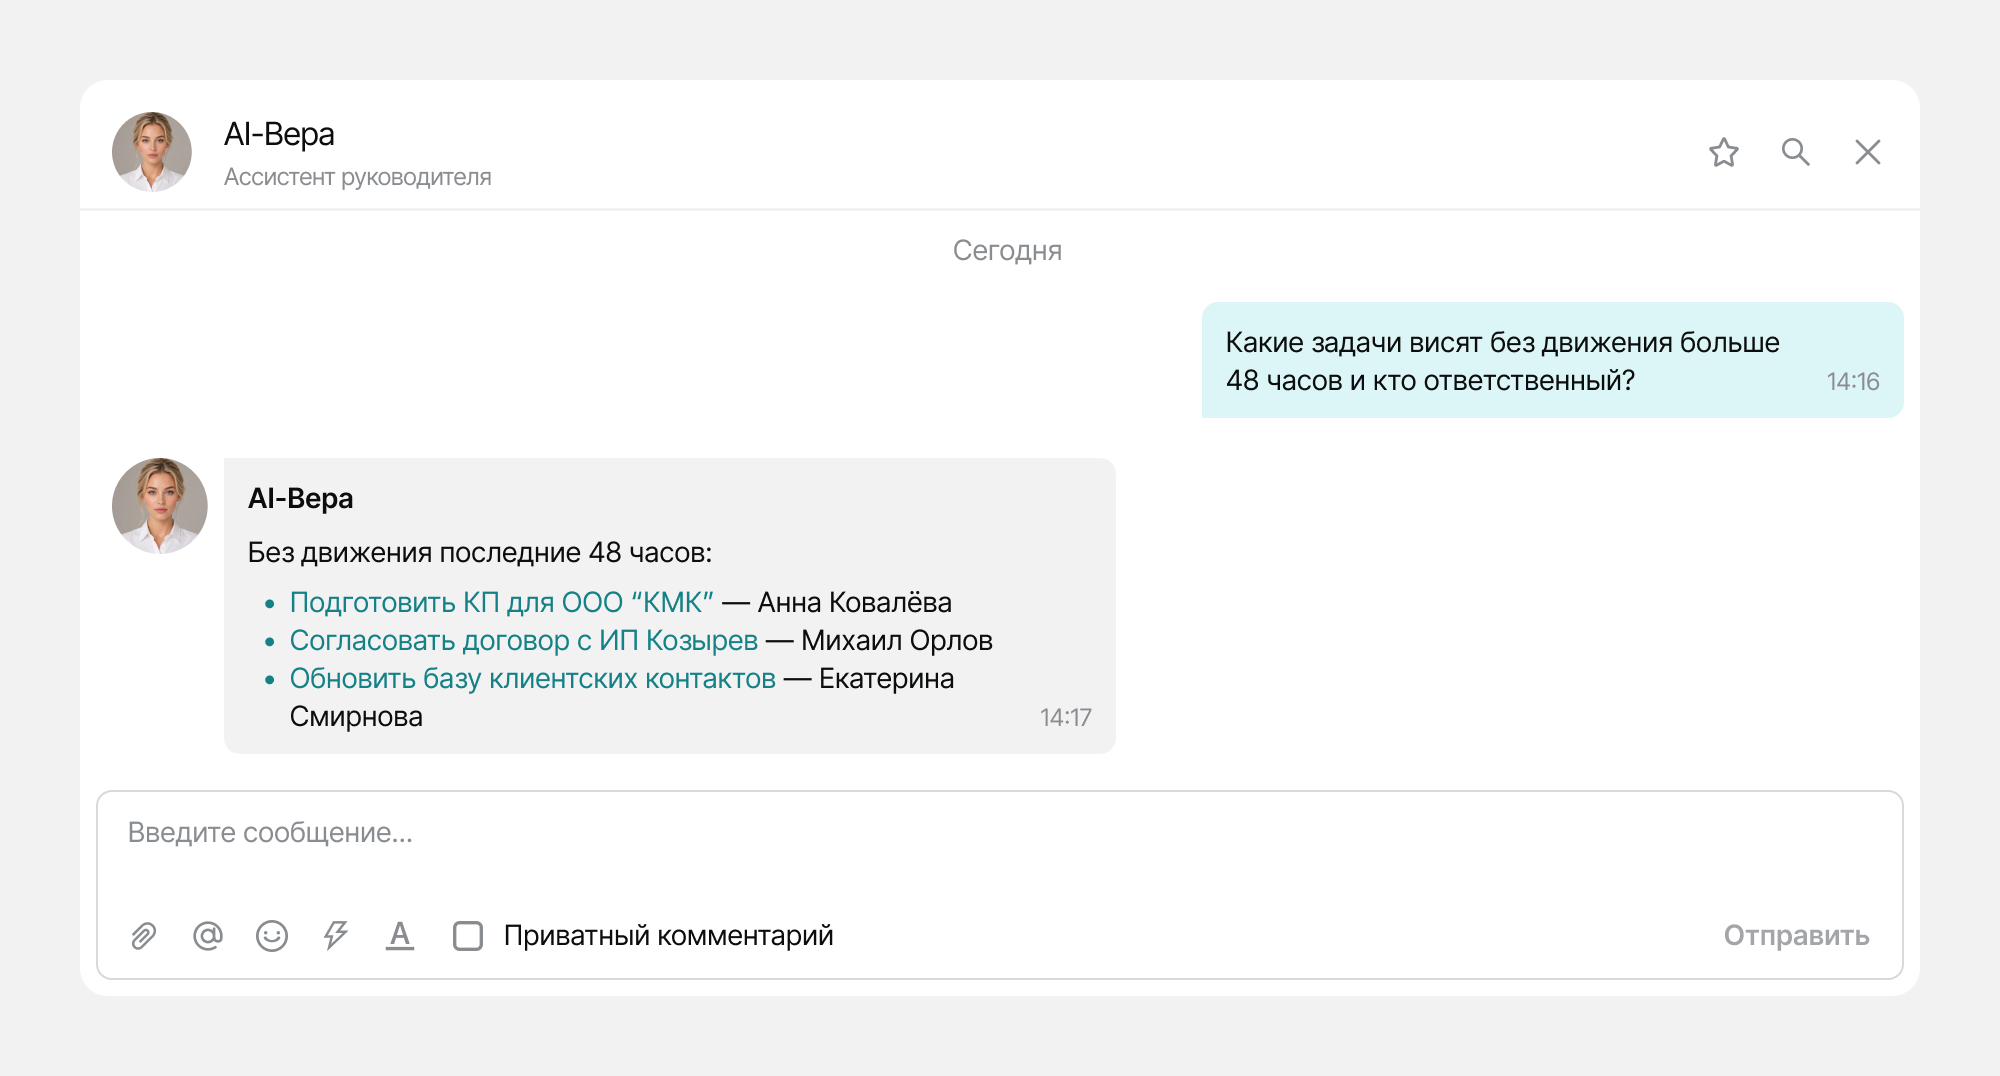Open the @ mention icon
The image size is (2000, 1076).
tap(208, 936)
